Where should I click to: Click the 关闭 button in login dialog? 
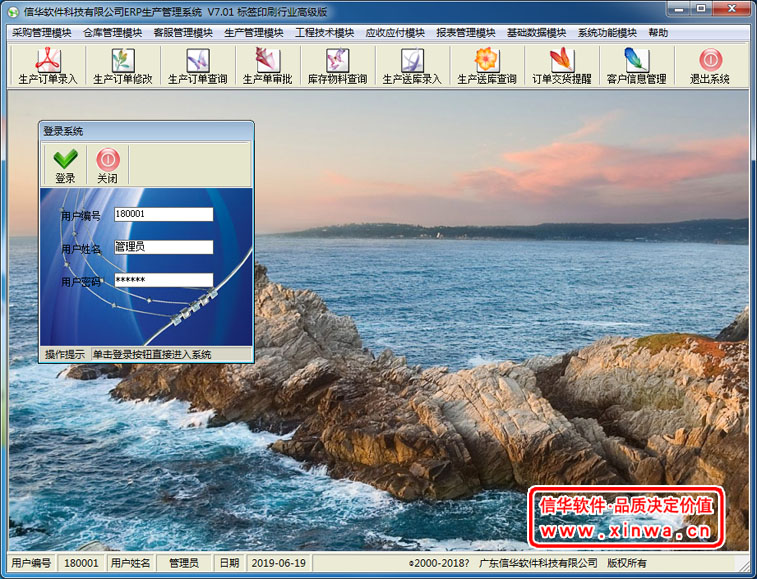(108, 166)
